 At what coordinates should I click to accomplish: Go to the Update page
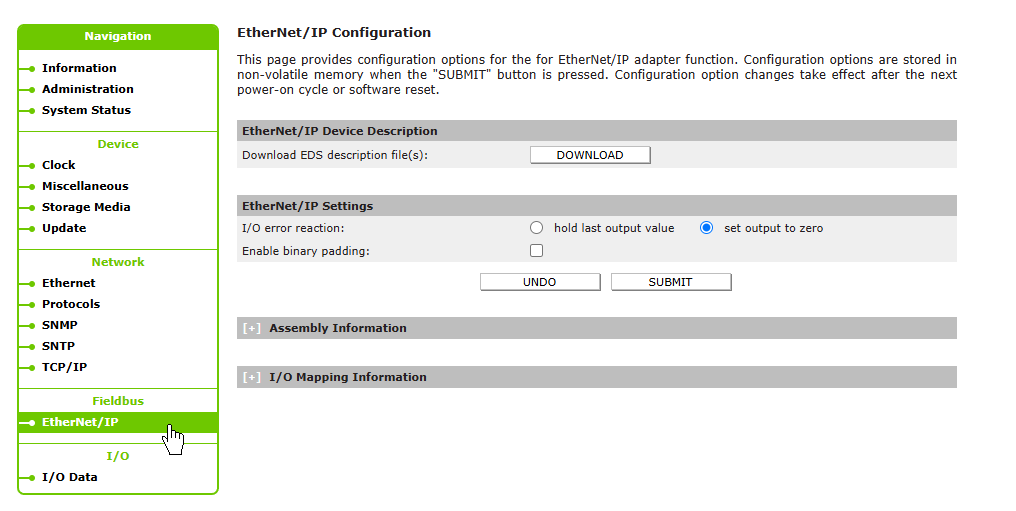click(x=64, y=228)
